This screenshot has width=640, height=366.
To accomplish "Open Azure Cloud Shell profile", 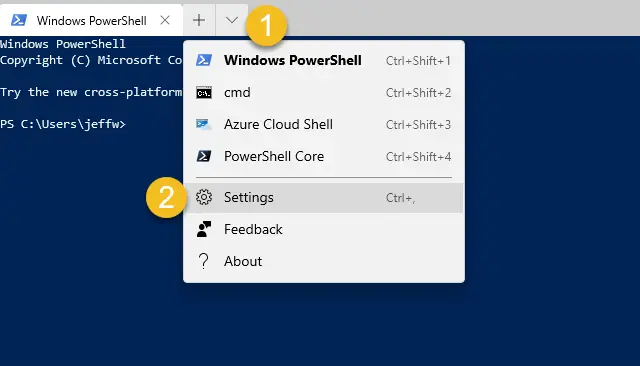I will pos(324,124).
